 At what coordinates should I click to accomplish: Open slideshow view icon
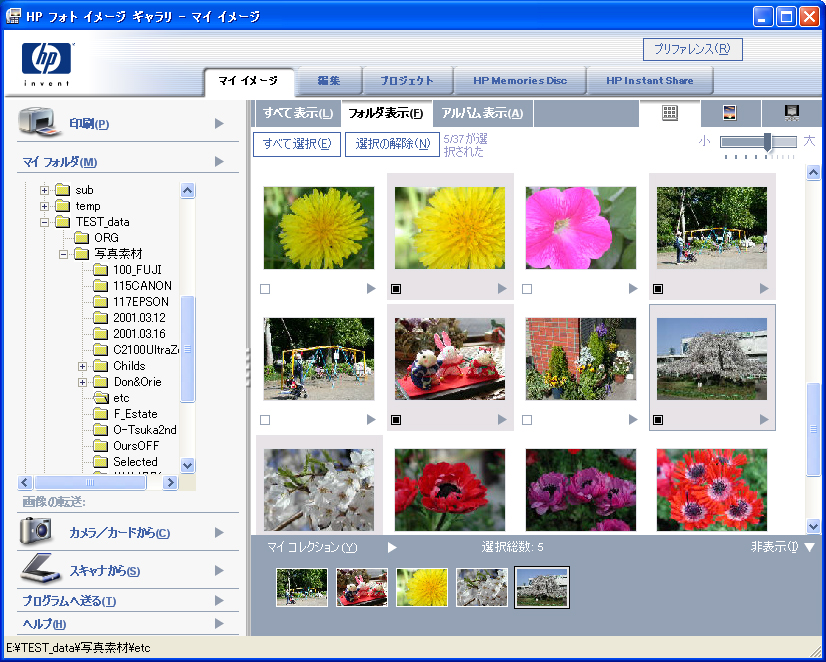791,113
